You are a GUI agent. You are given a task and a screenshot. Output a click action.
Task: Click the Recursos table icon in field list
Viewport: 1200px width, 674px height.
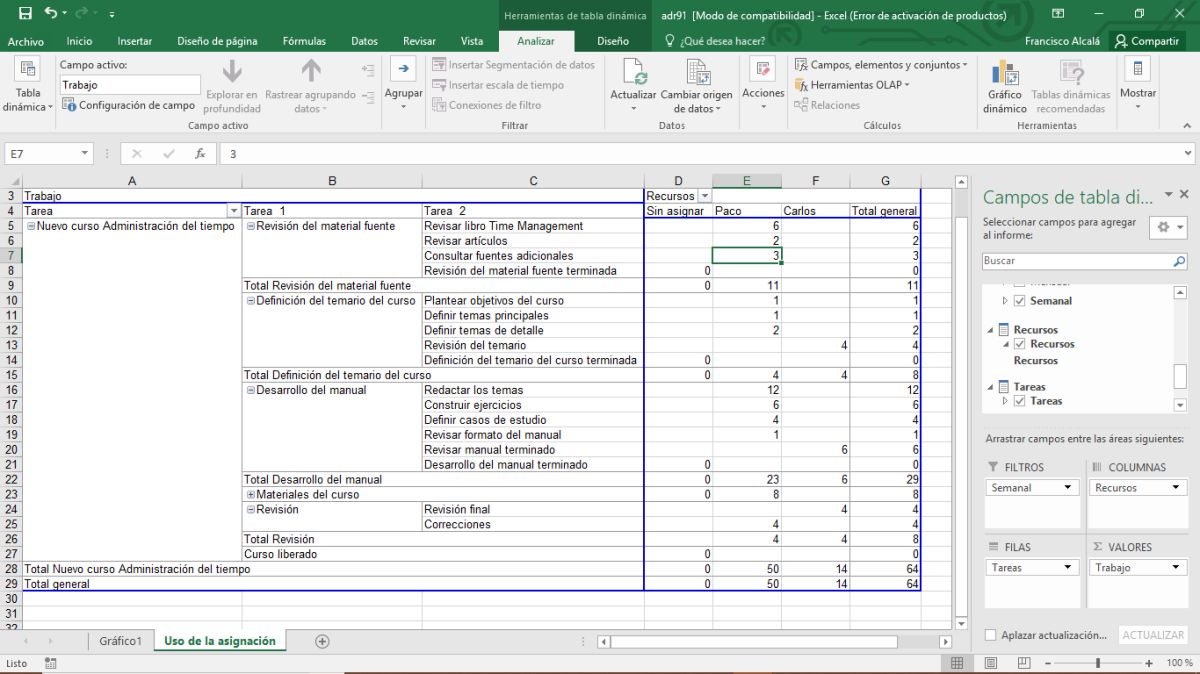(1005, 329)
